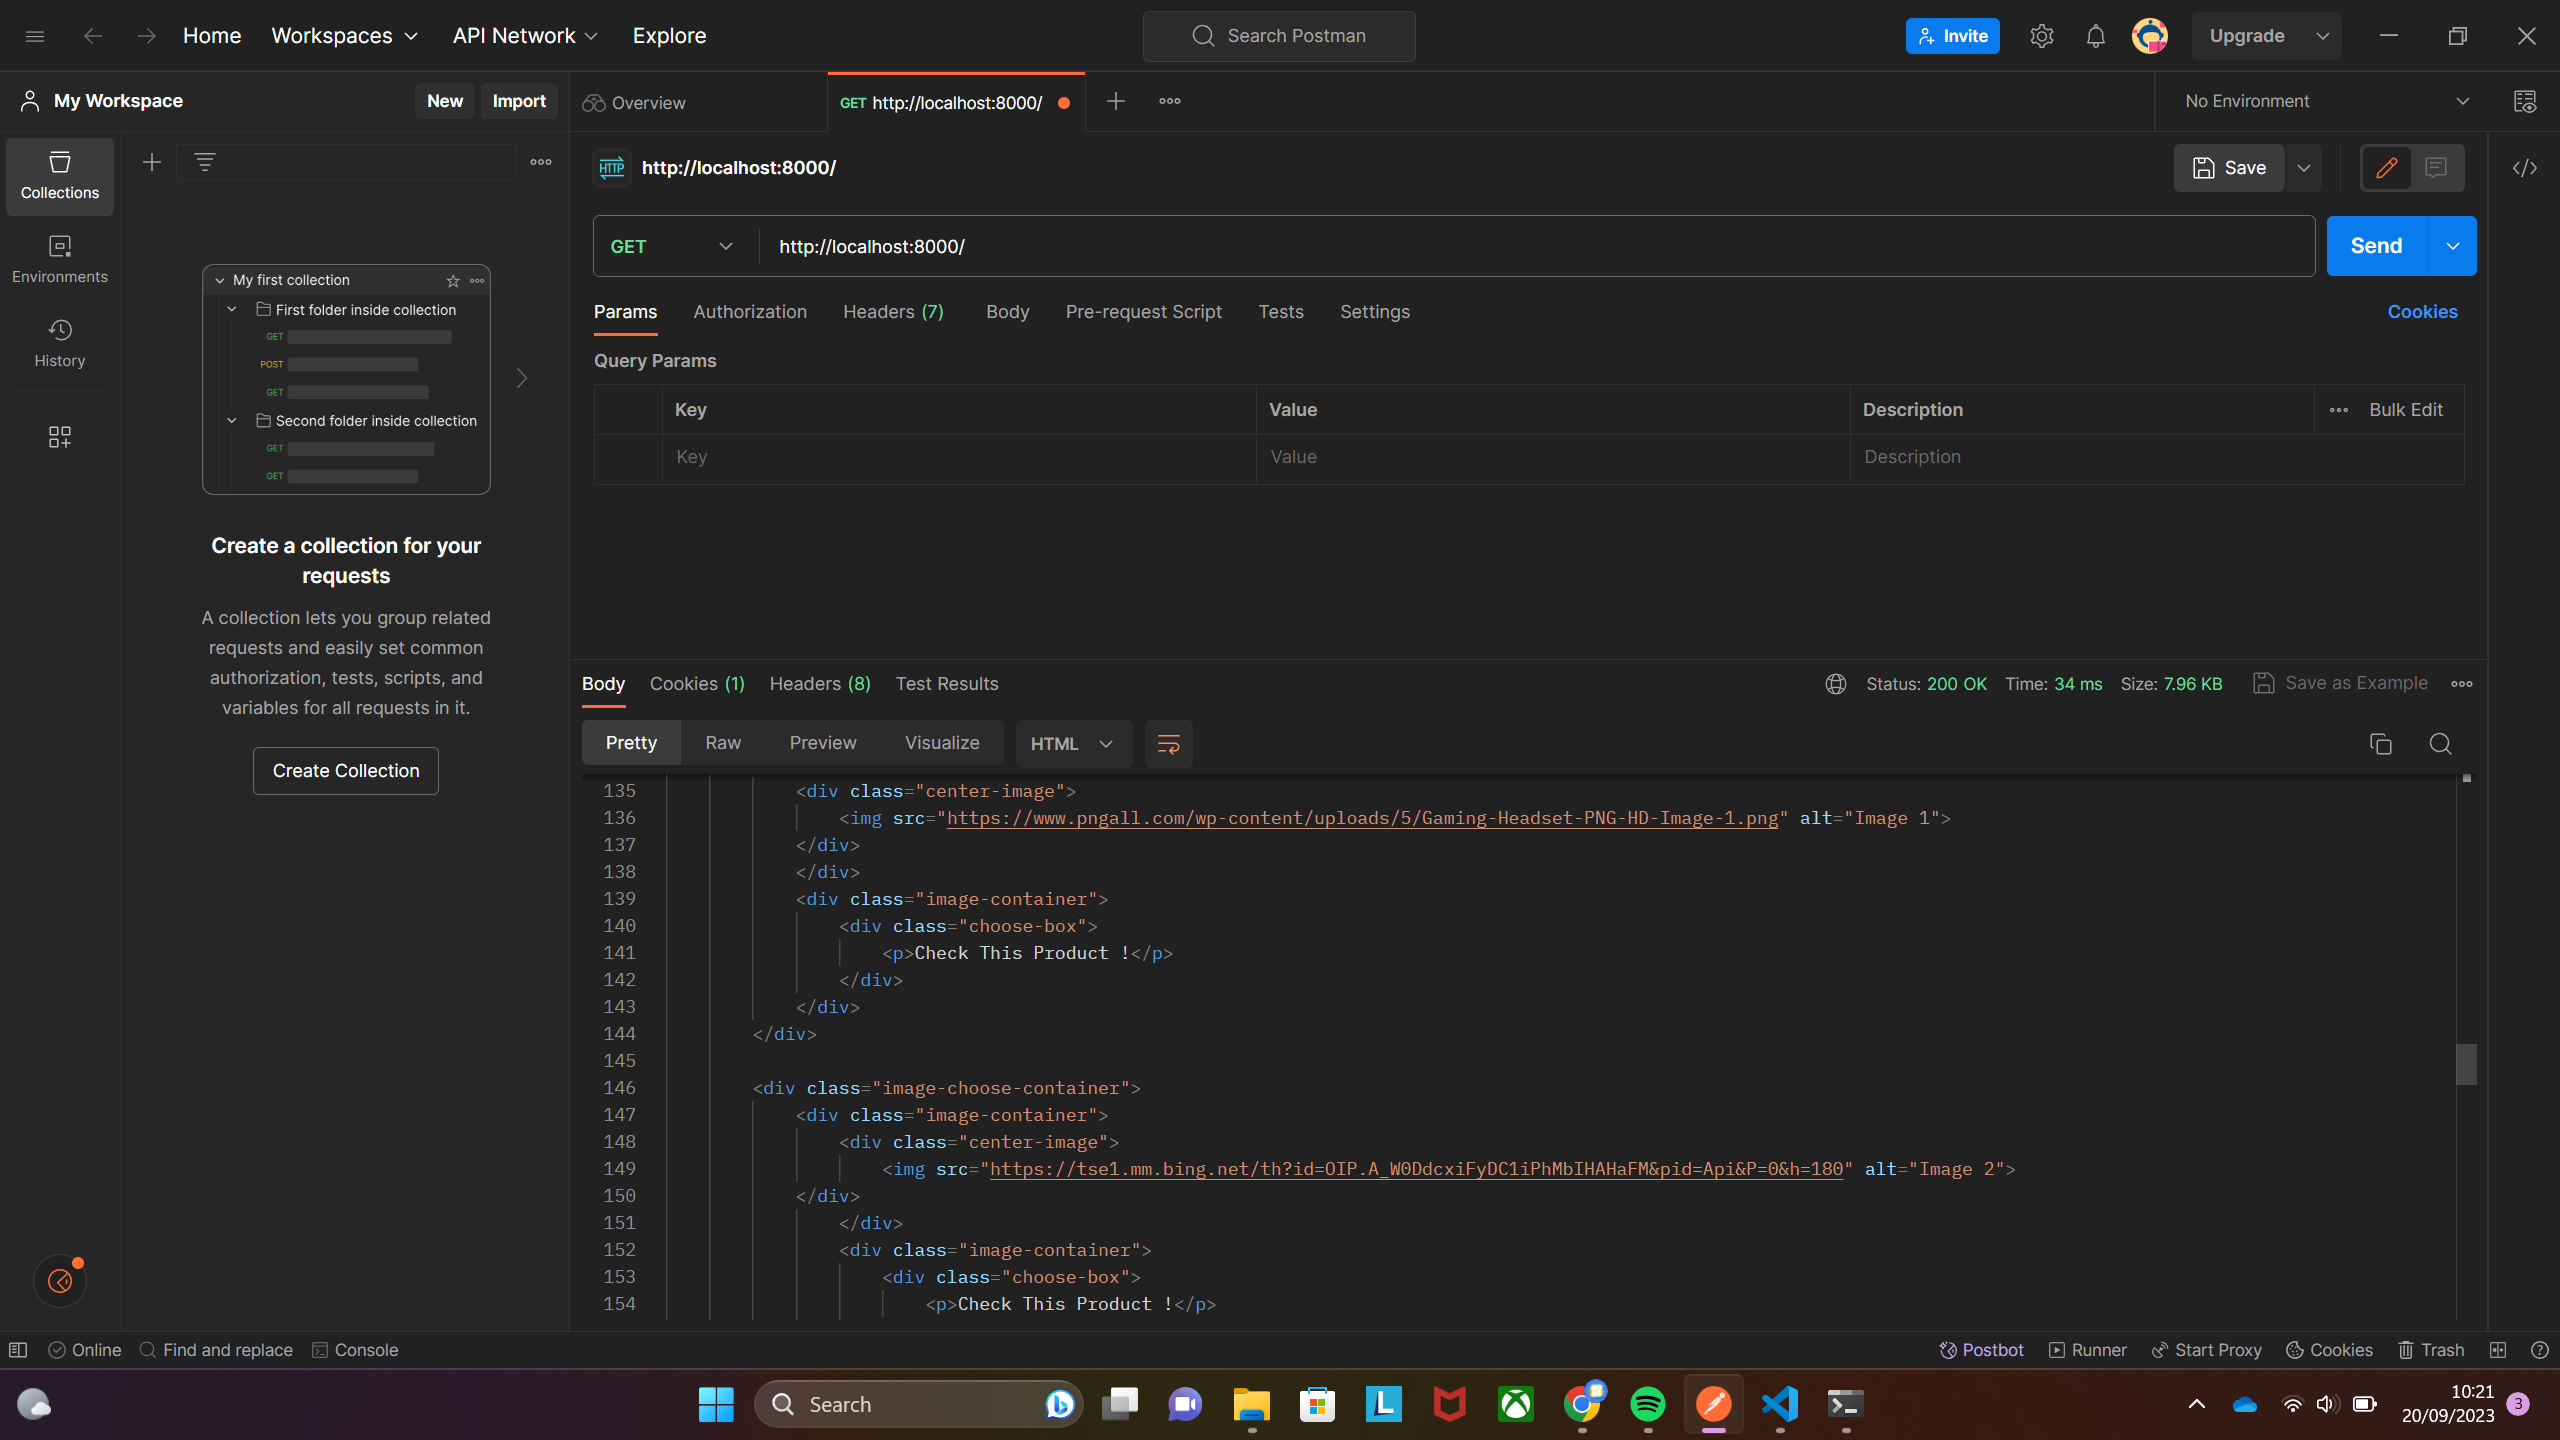Open the Explore menu
The width and height of the screenshot is (2560, 1440).
click(668, 35)
